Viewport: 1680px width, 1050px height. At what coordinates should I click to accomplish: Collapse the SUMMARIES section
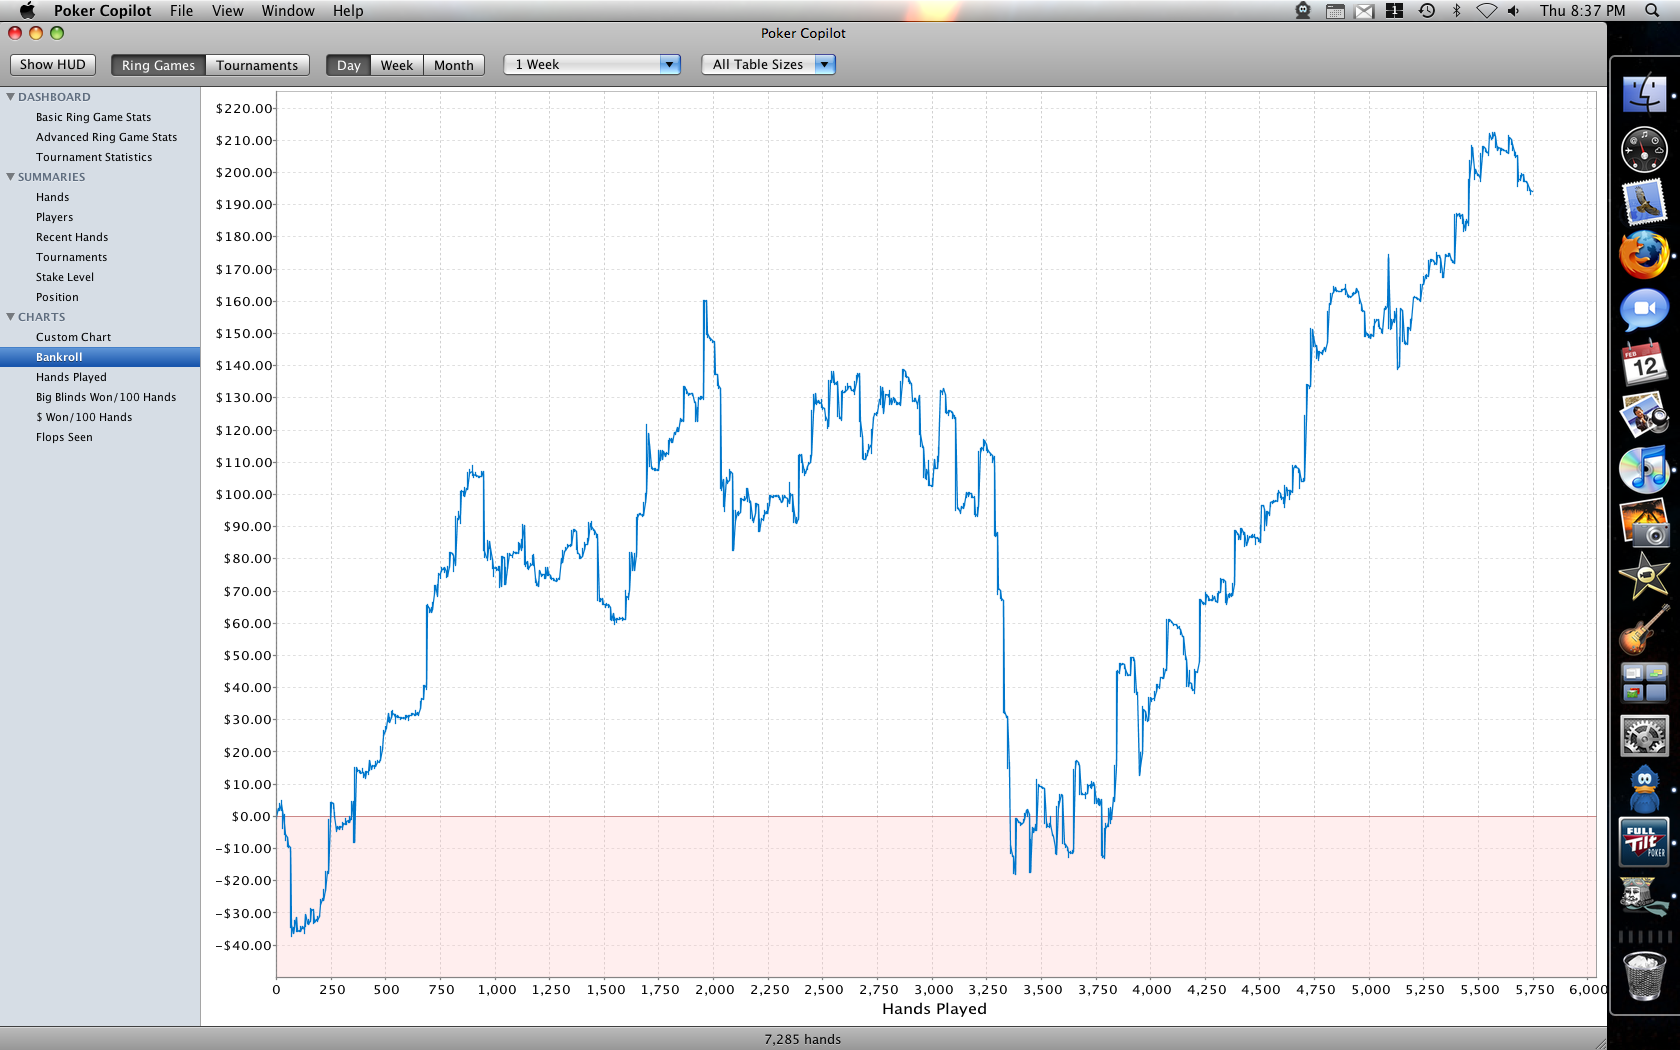(x=10, y=177)
